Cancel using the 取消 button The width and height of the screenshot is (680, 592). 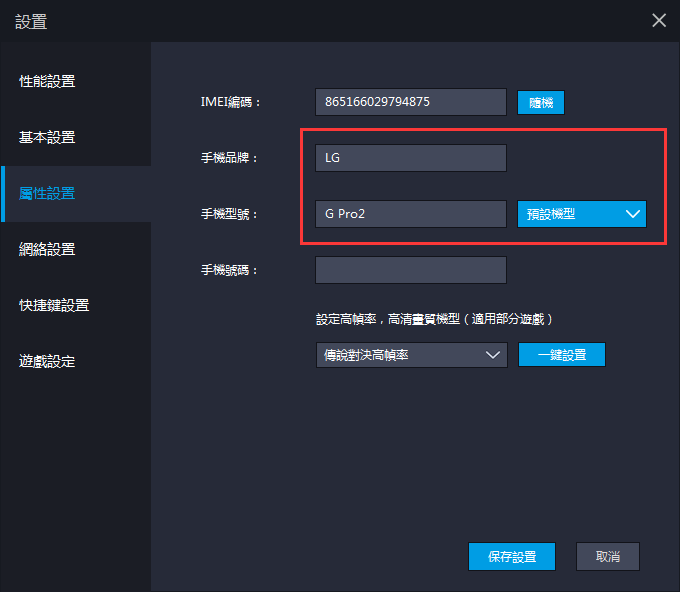tap(608, 557)
